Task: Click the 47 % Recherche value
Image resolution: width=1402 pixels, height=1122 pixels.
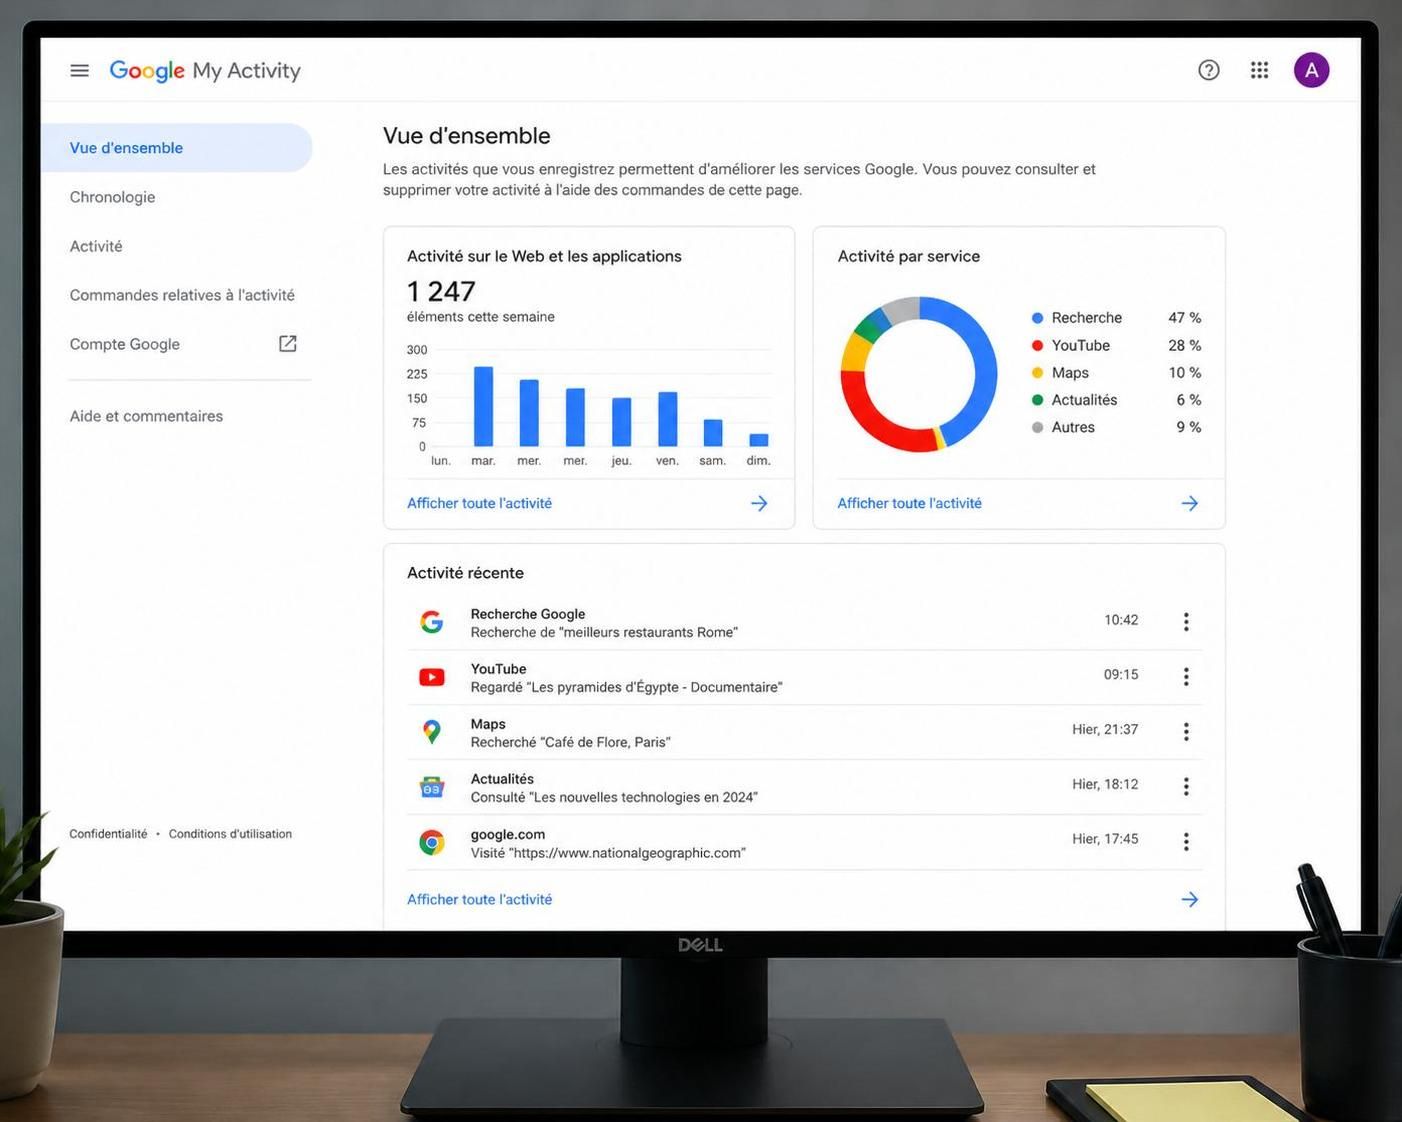Action: (1185, 318)
